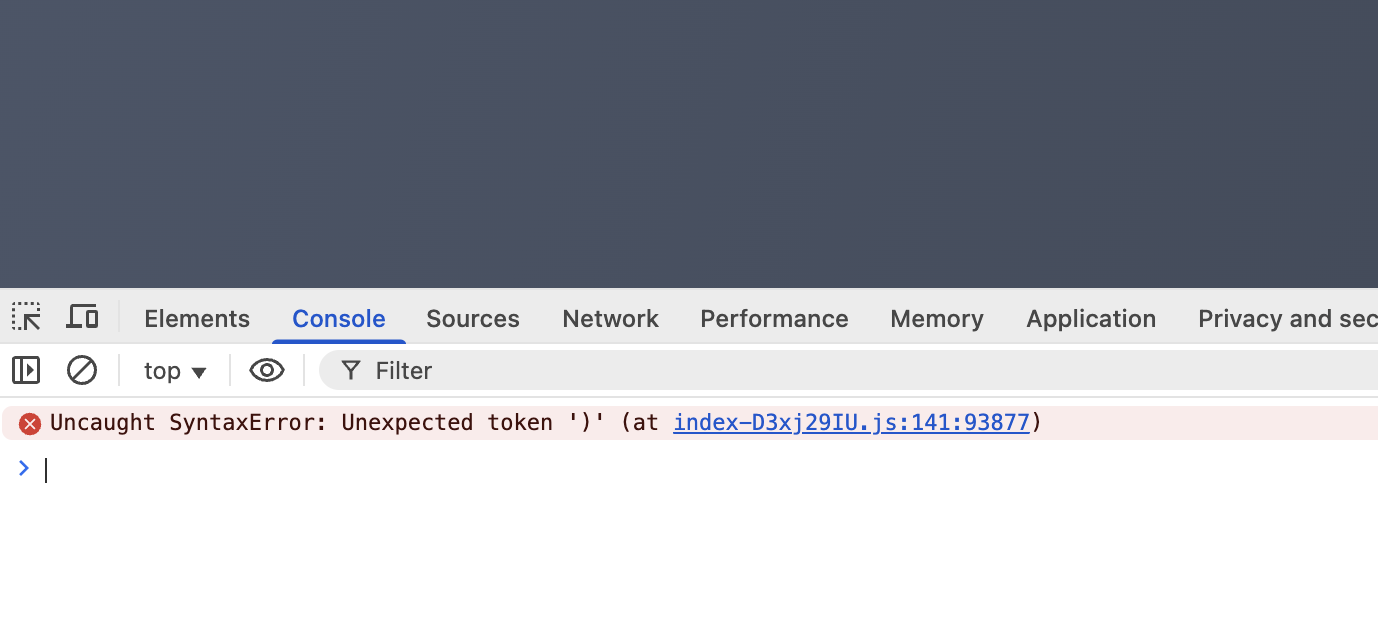Open the top JavaScript context dropdown

175,371
